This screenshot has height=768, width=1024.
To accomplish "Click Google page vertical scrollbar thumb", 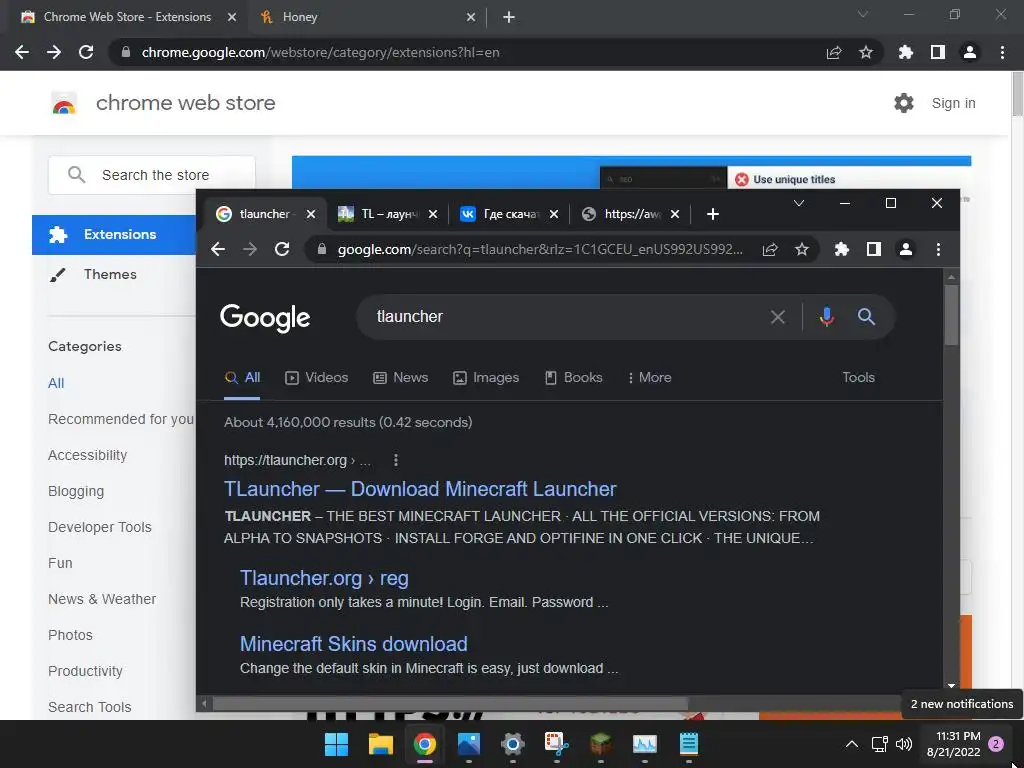I will [x=952, y=315].
